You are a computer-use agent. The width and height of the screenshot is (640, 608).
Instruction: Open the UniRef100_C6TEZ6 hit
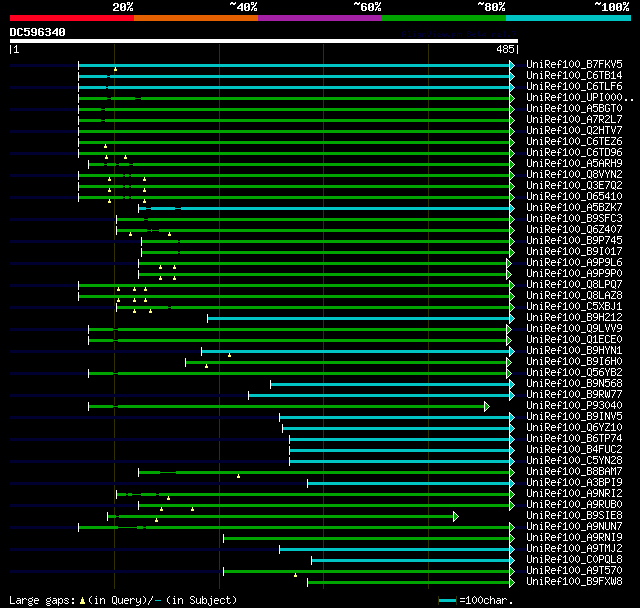tap(574, 142)
